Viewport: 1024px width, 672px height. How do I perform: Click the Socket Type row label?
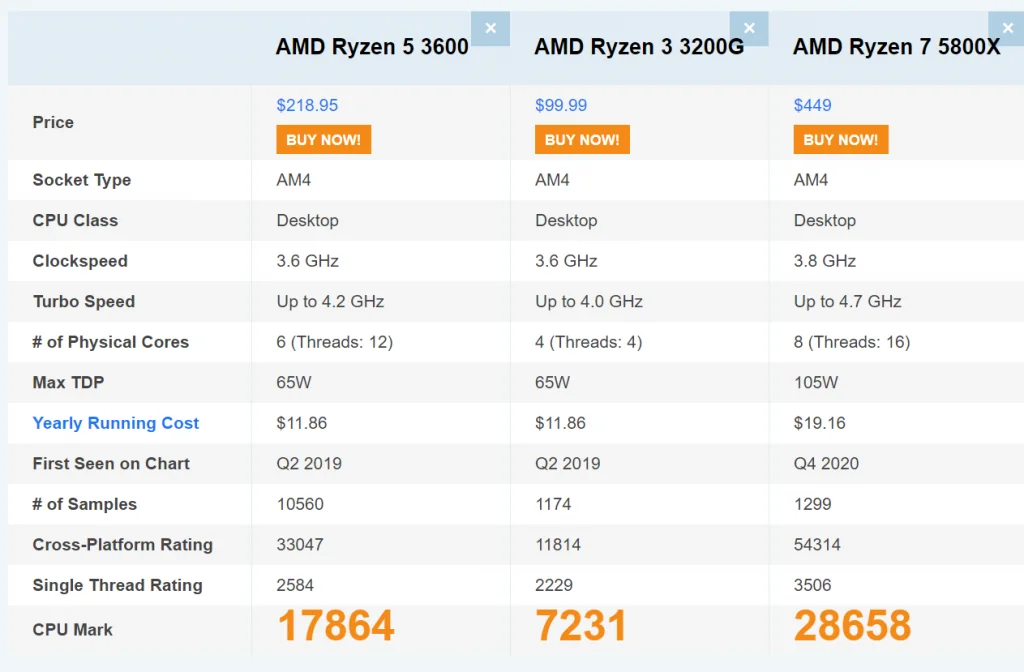tap(82, 180)
